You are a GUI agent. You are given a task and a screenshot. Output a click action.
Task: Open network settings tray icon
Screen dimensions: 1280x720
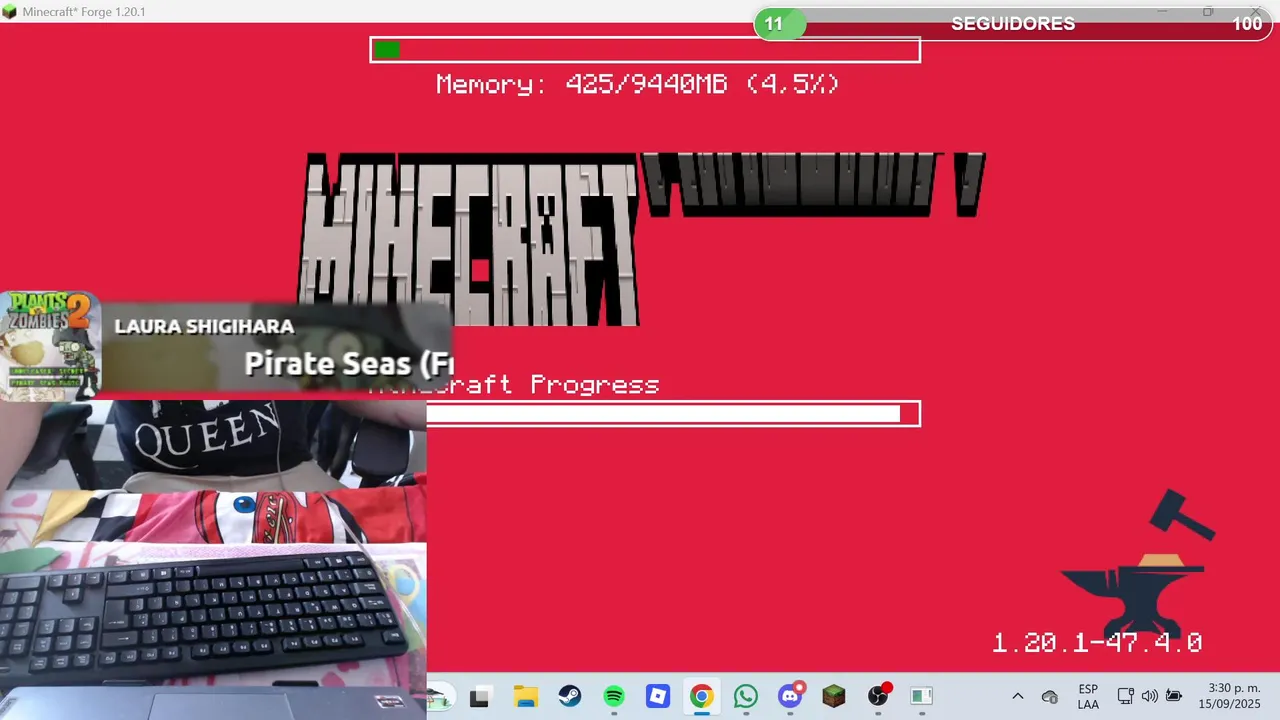(1126, 697)
